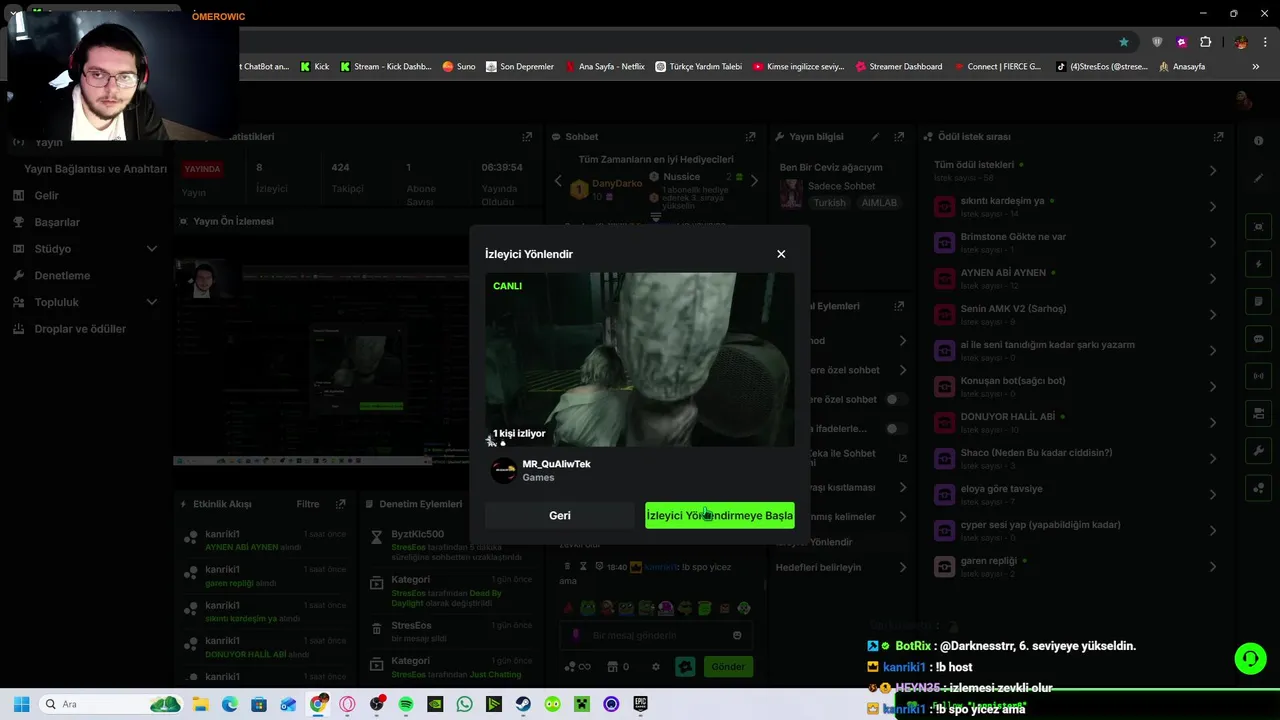Open Stream - Kick Dashboard bookmark
Image resolution: width=1280 pixels, height=720 pixels.
coord(385,67)
